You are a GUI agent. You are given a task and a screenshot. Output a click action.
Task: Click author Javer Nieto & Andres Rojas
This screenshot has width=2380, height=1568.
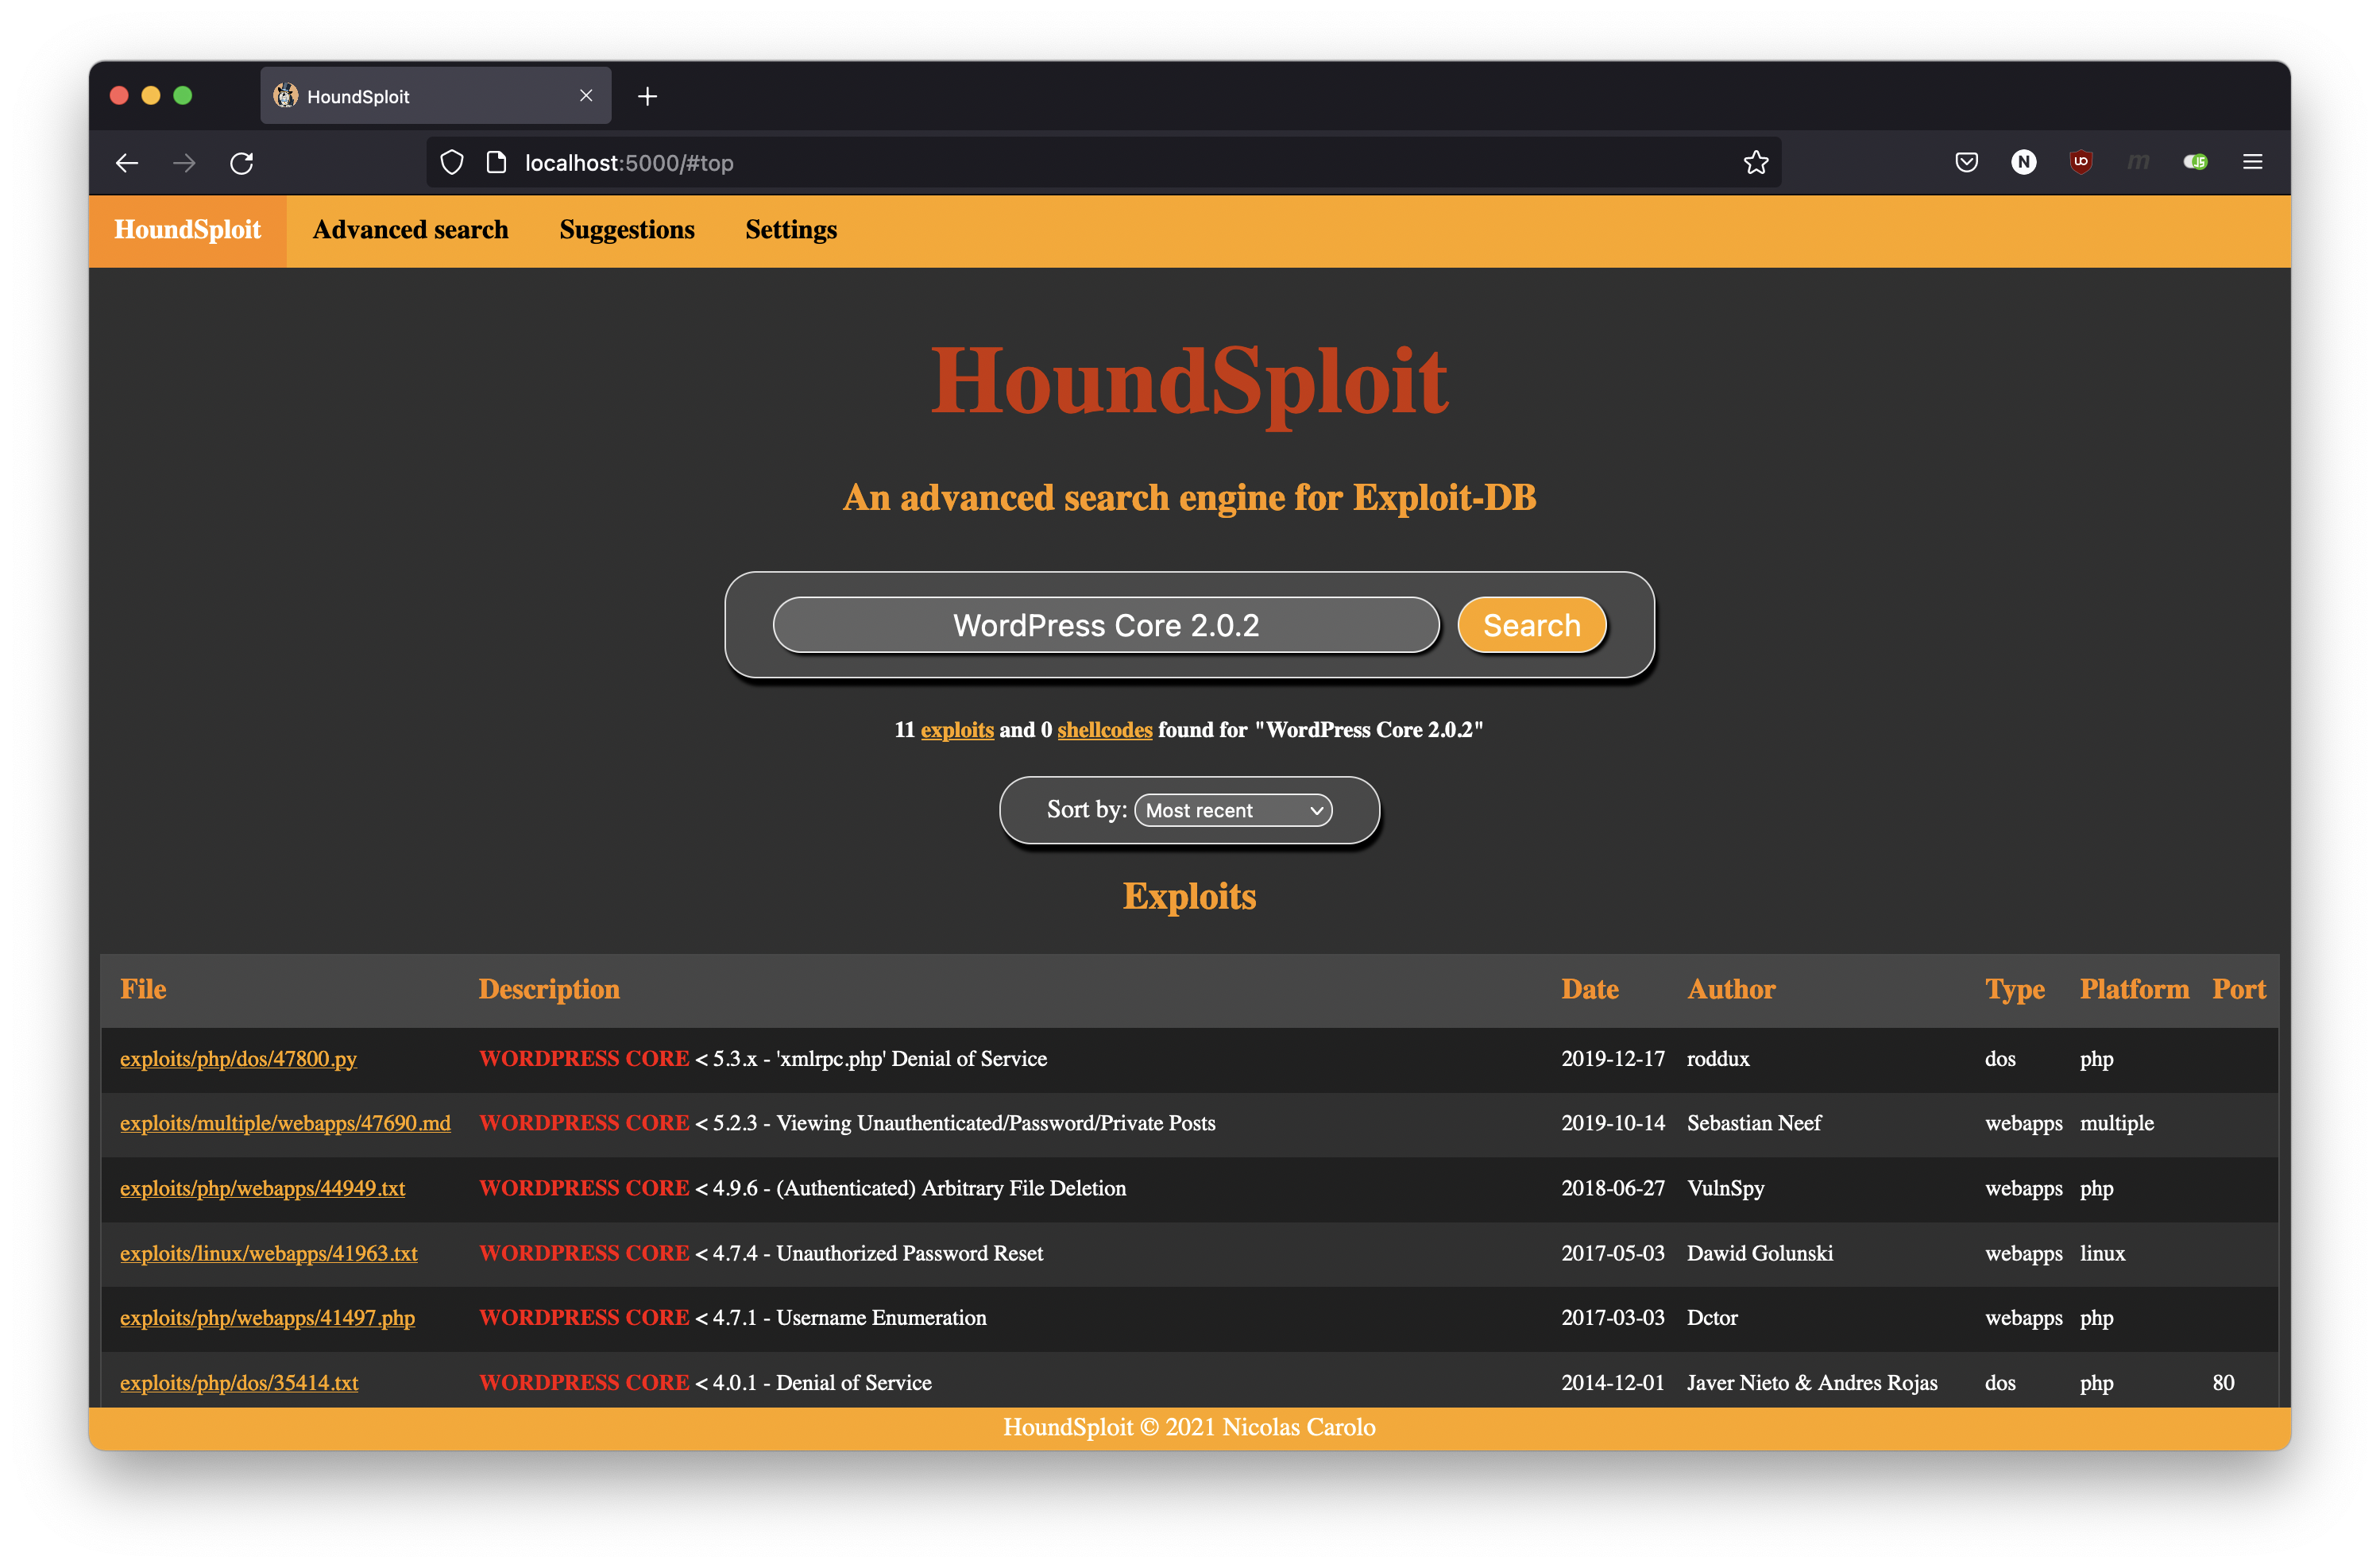[1812, 1383]
